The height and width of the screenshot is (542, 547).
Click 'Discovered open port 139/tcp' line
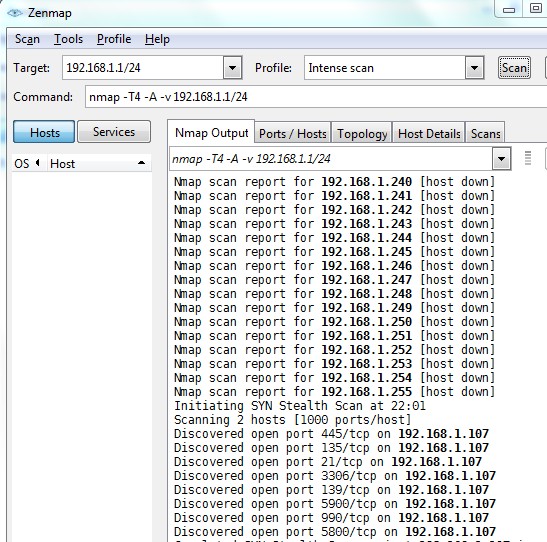tap(331, 490)
